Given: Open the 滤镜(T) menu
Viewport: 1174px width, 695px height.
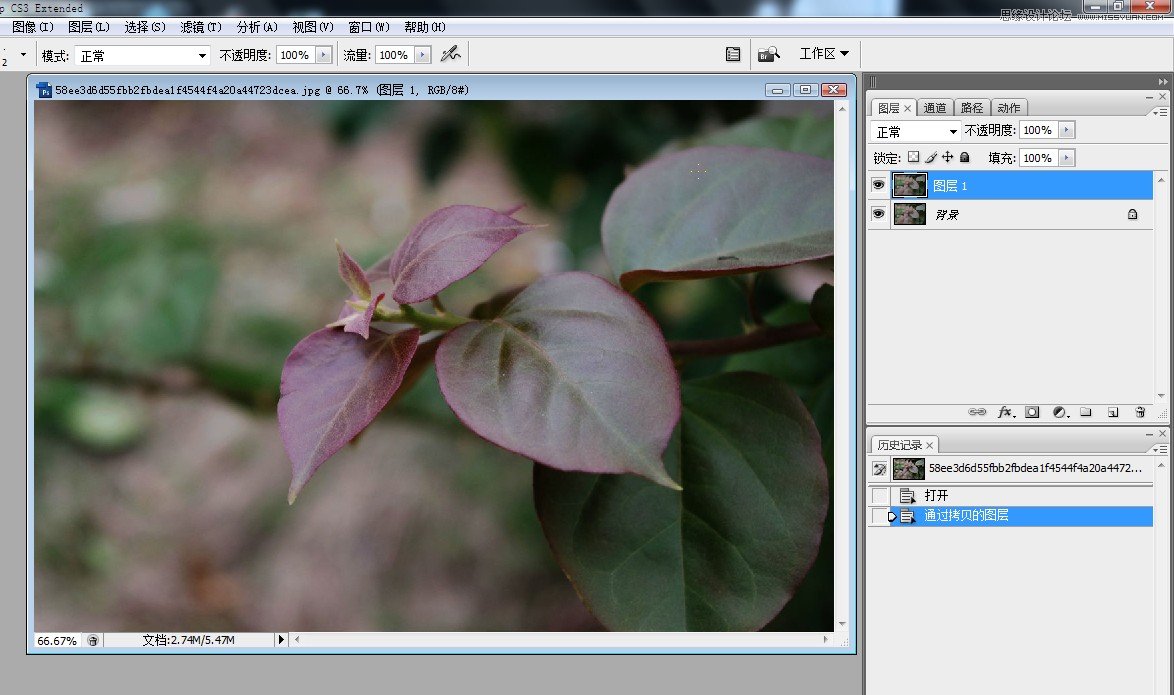Looking at the screenshot, I should coord(201,27).
